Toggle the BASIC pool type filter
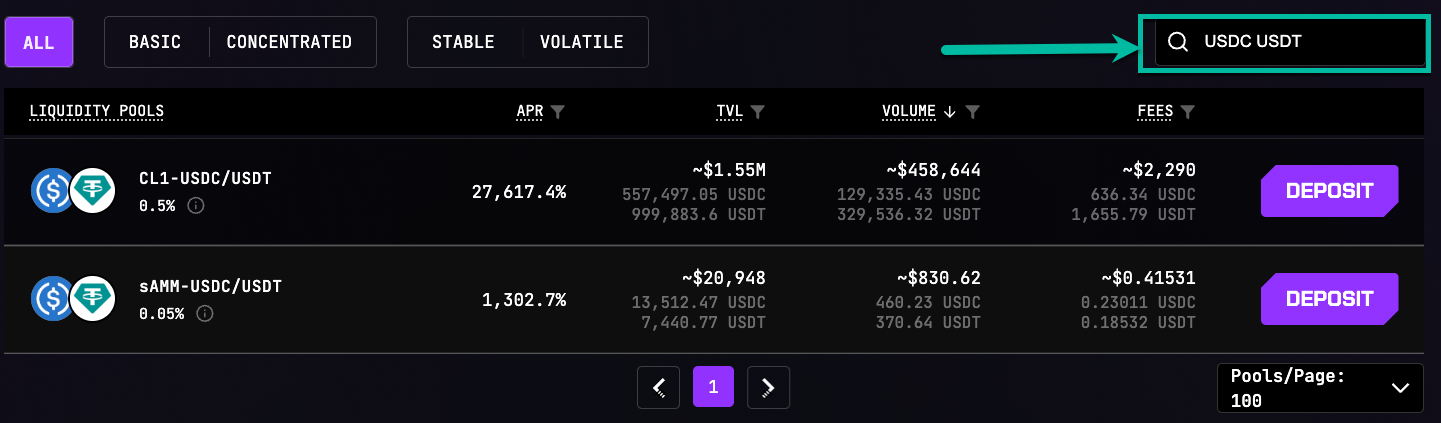Viewport: 1441px width, 423px height. coord(157,42)
